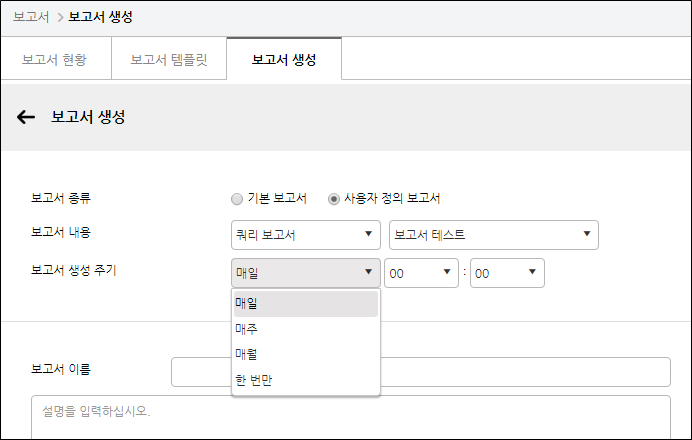This screenshot has height=440, width=692.
Task: Click the 보고서 내용 label
Action: (60, 232)
